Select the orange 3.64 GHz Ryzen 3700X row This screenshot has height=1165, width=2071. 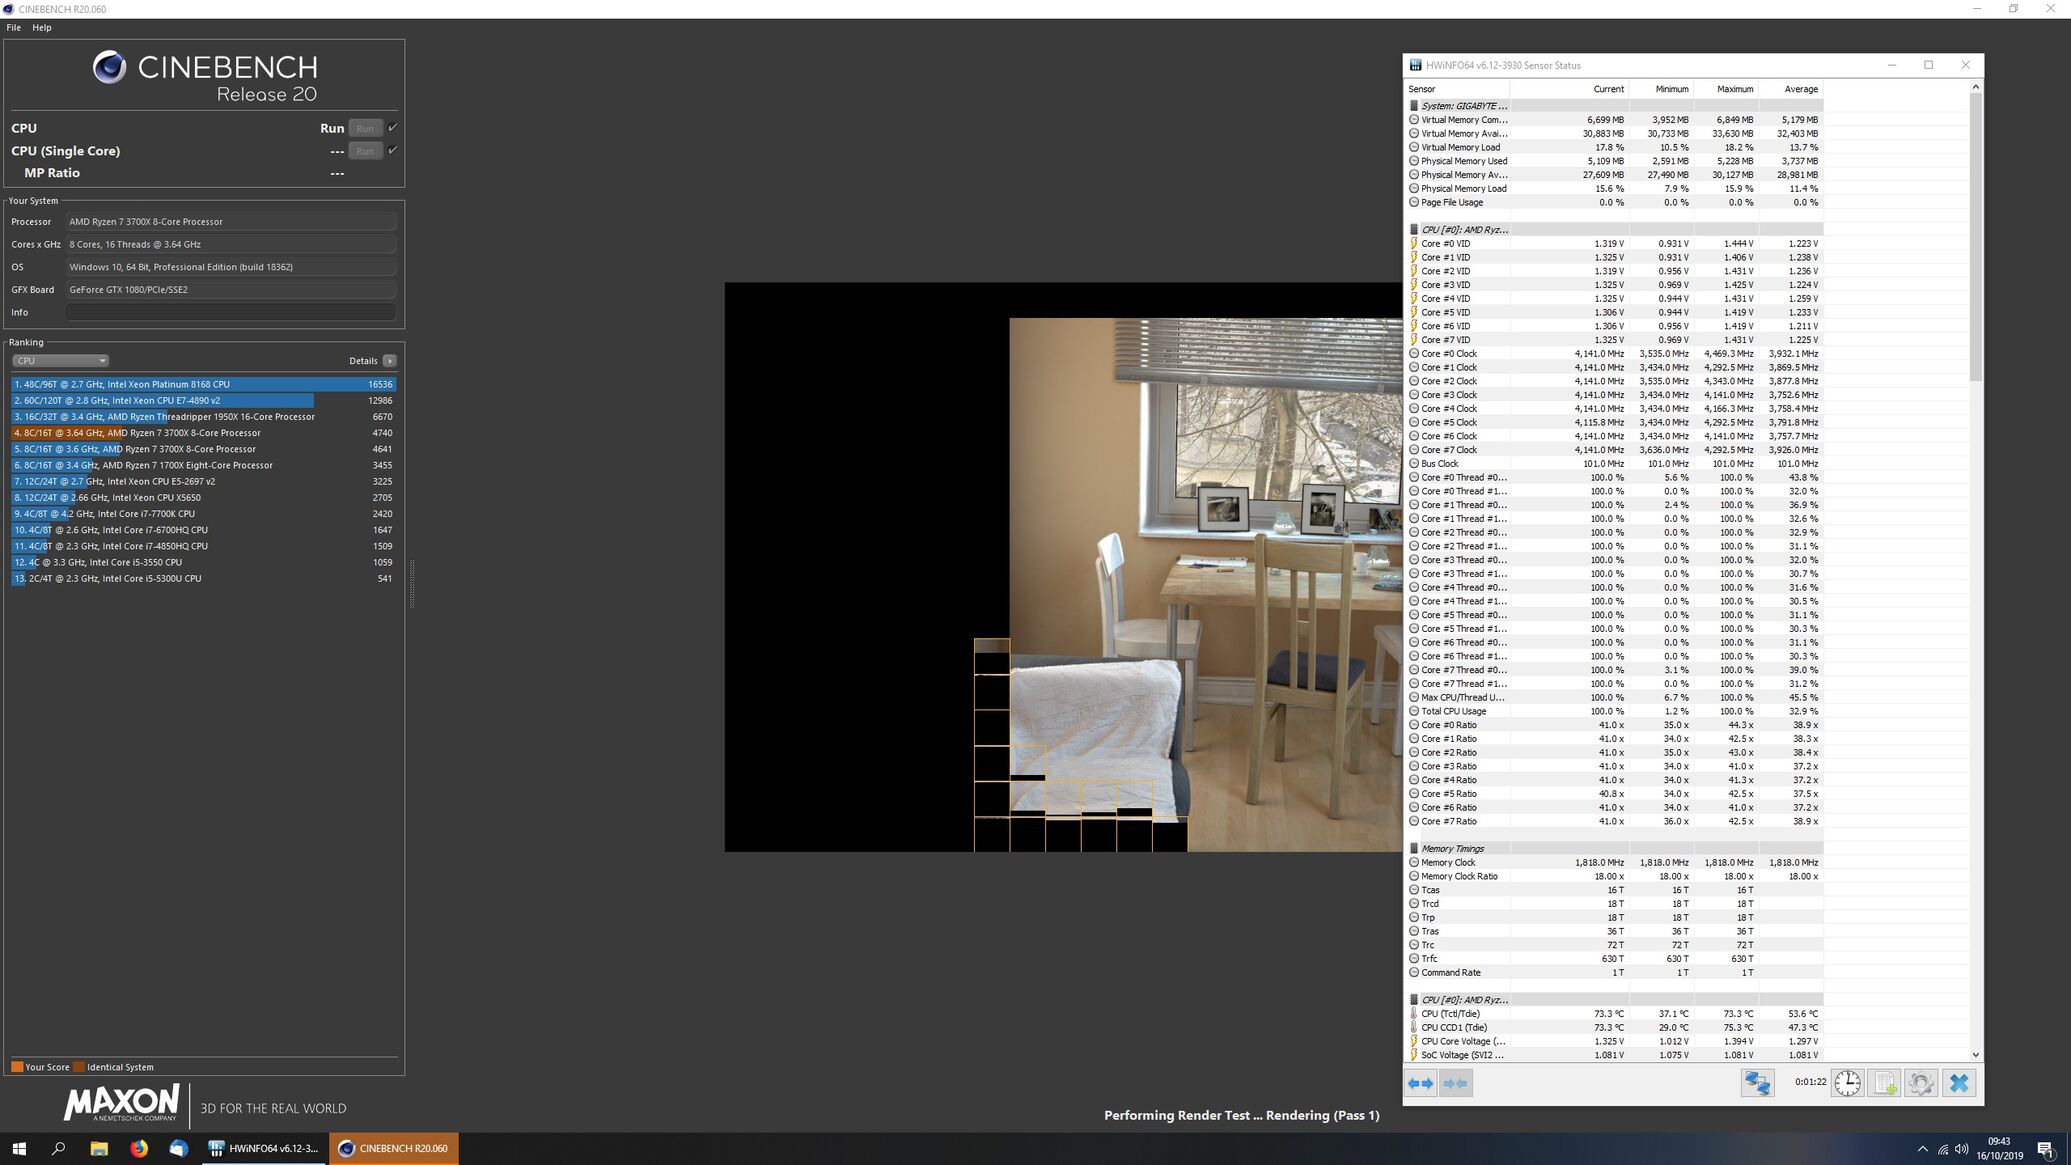click(203, 433)
